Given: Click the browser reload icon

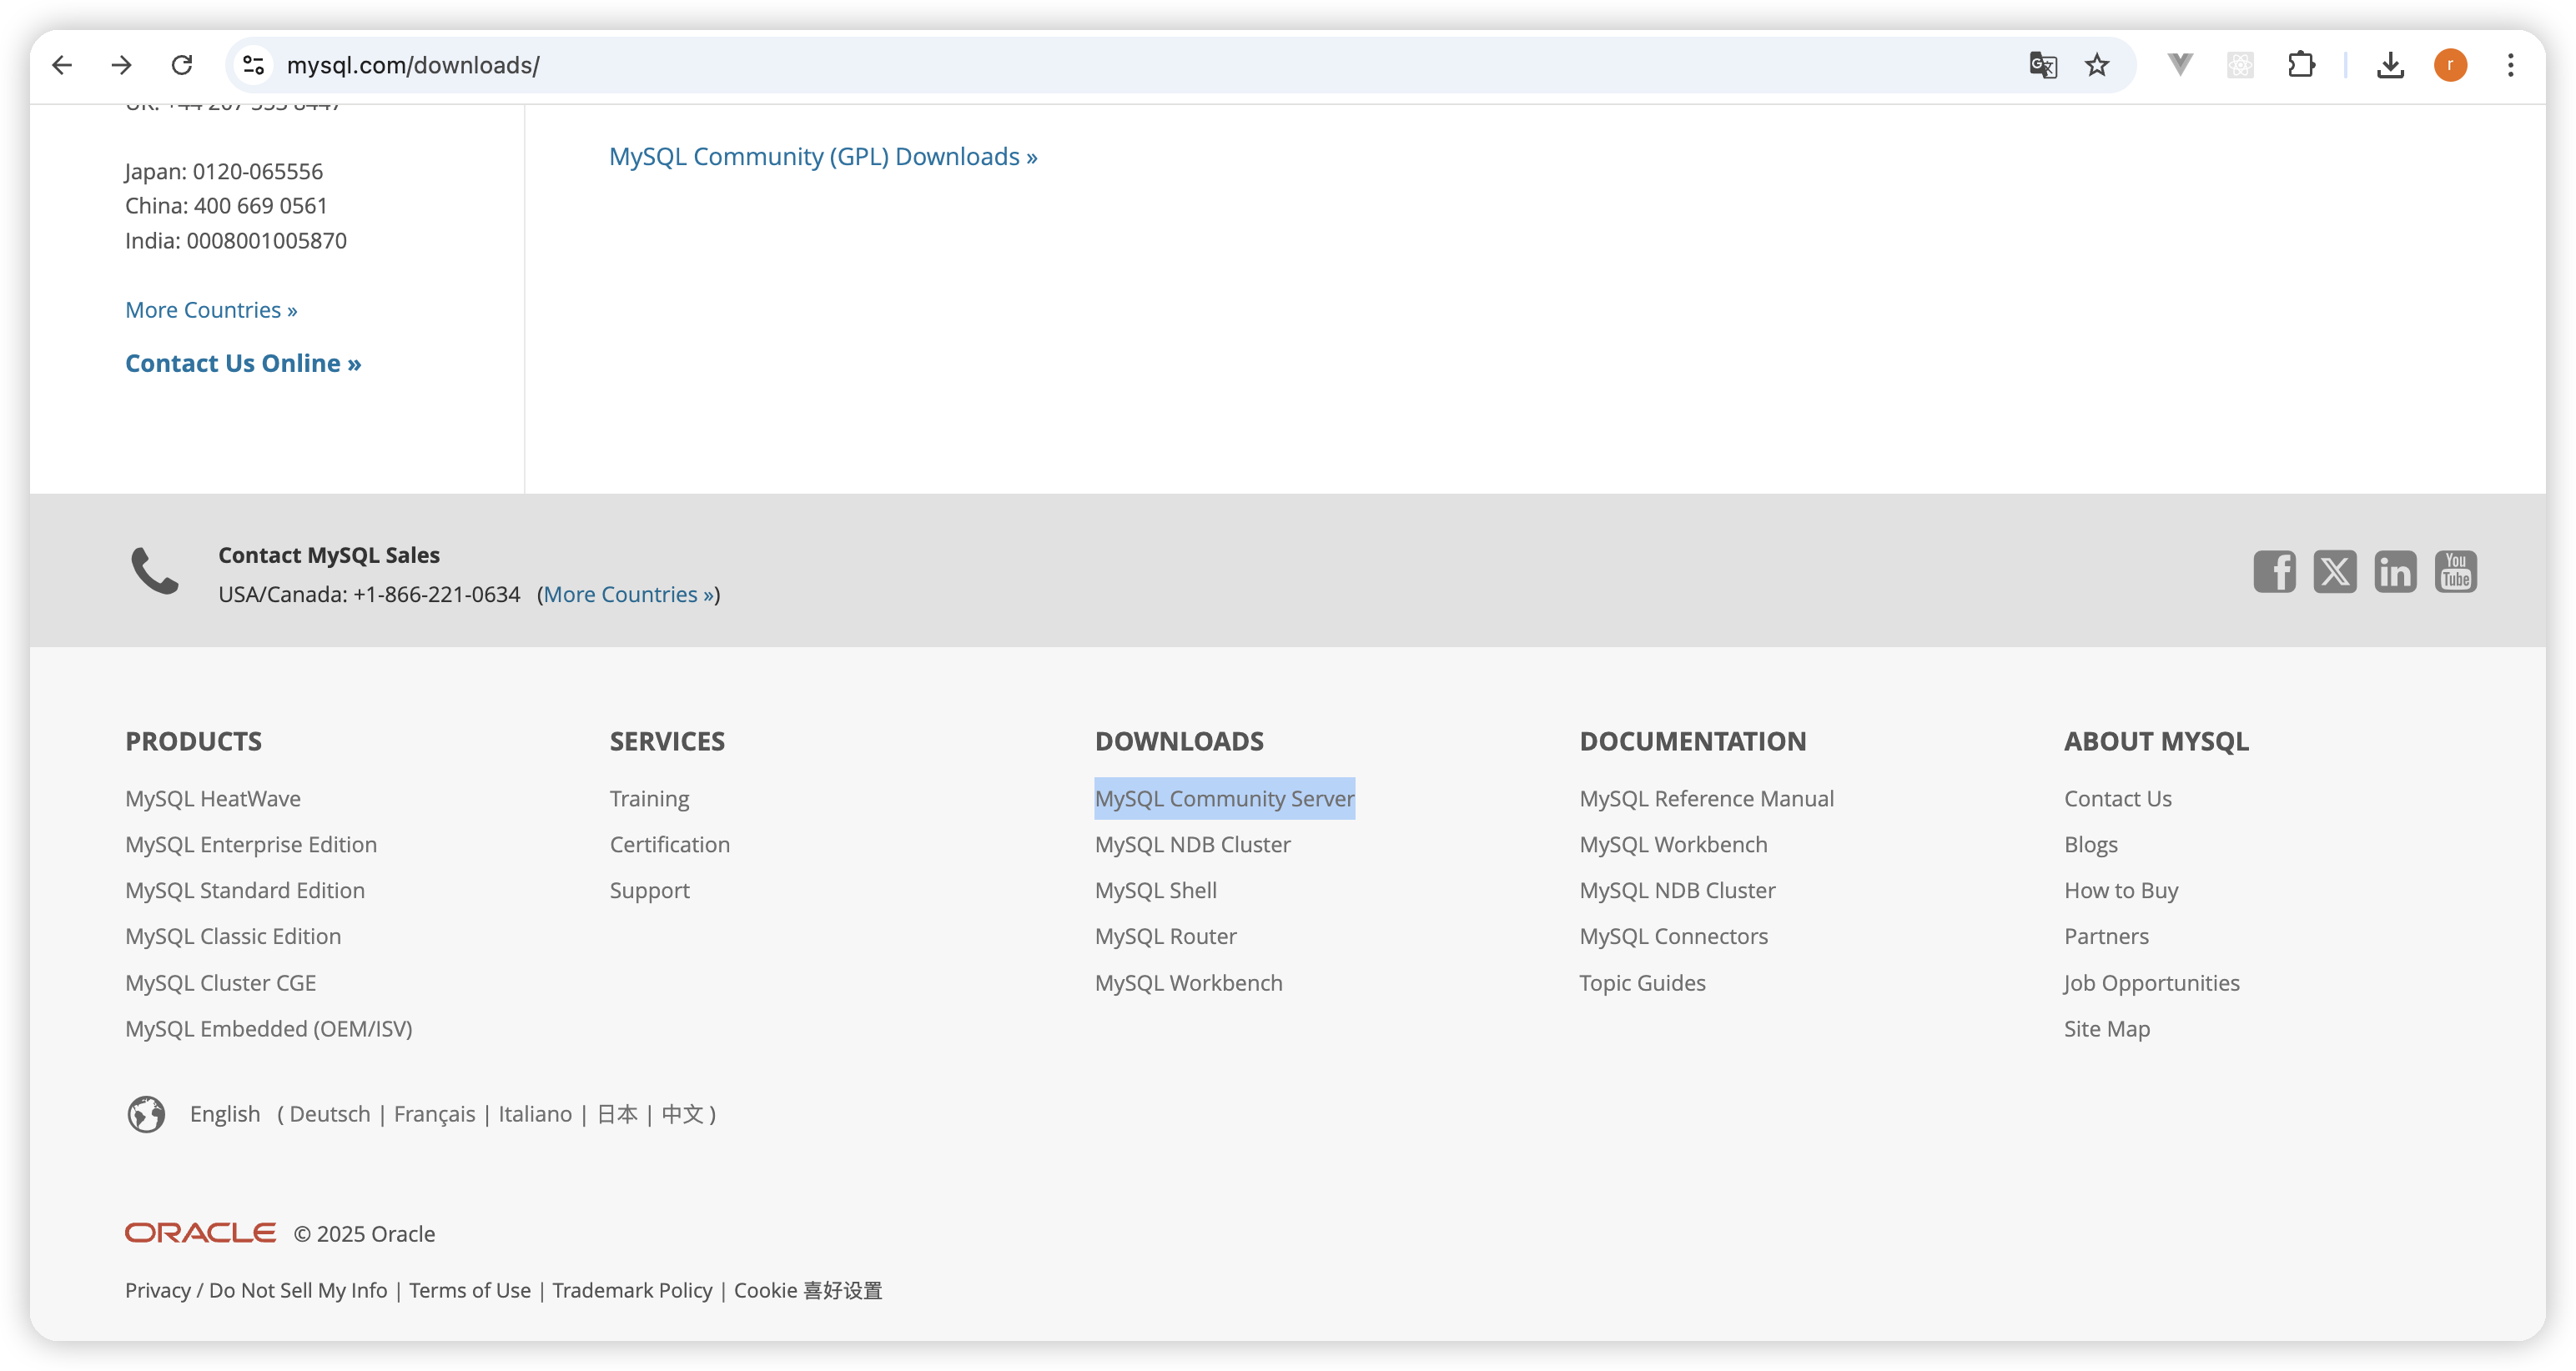Looking at the screenshot, I should point(182,65).
